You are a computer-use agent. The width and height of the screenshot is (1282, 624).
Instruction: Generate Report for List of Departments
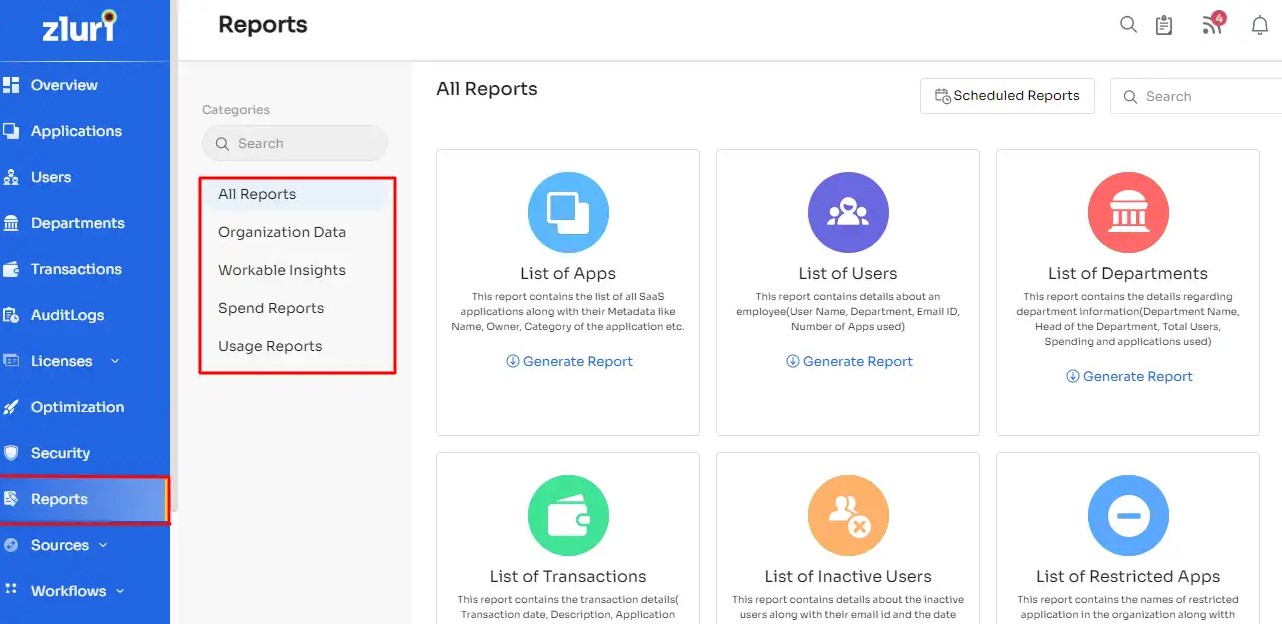click(x=1129, y=376)
